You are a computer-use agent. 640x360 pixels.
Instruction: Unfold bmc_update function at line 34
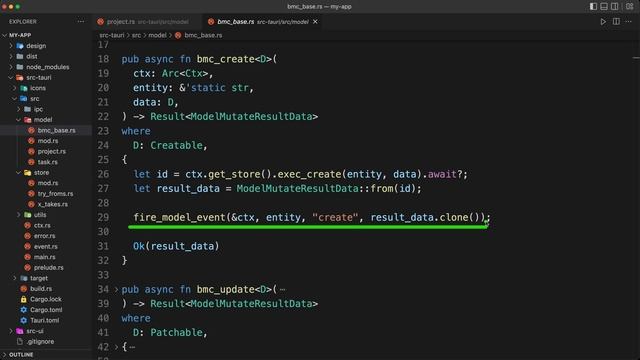(x=116, y=289)
